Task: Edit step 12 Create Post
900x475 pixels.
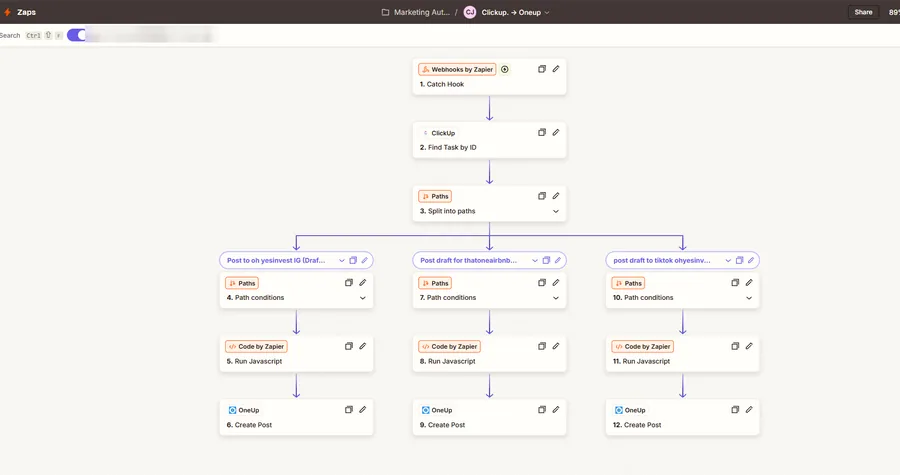Action: click(749, 410)
